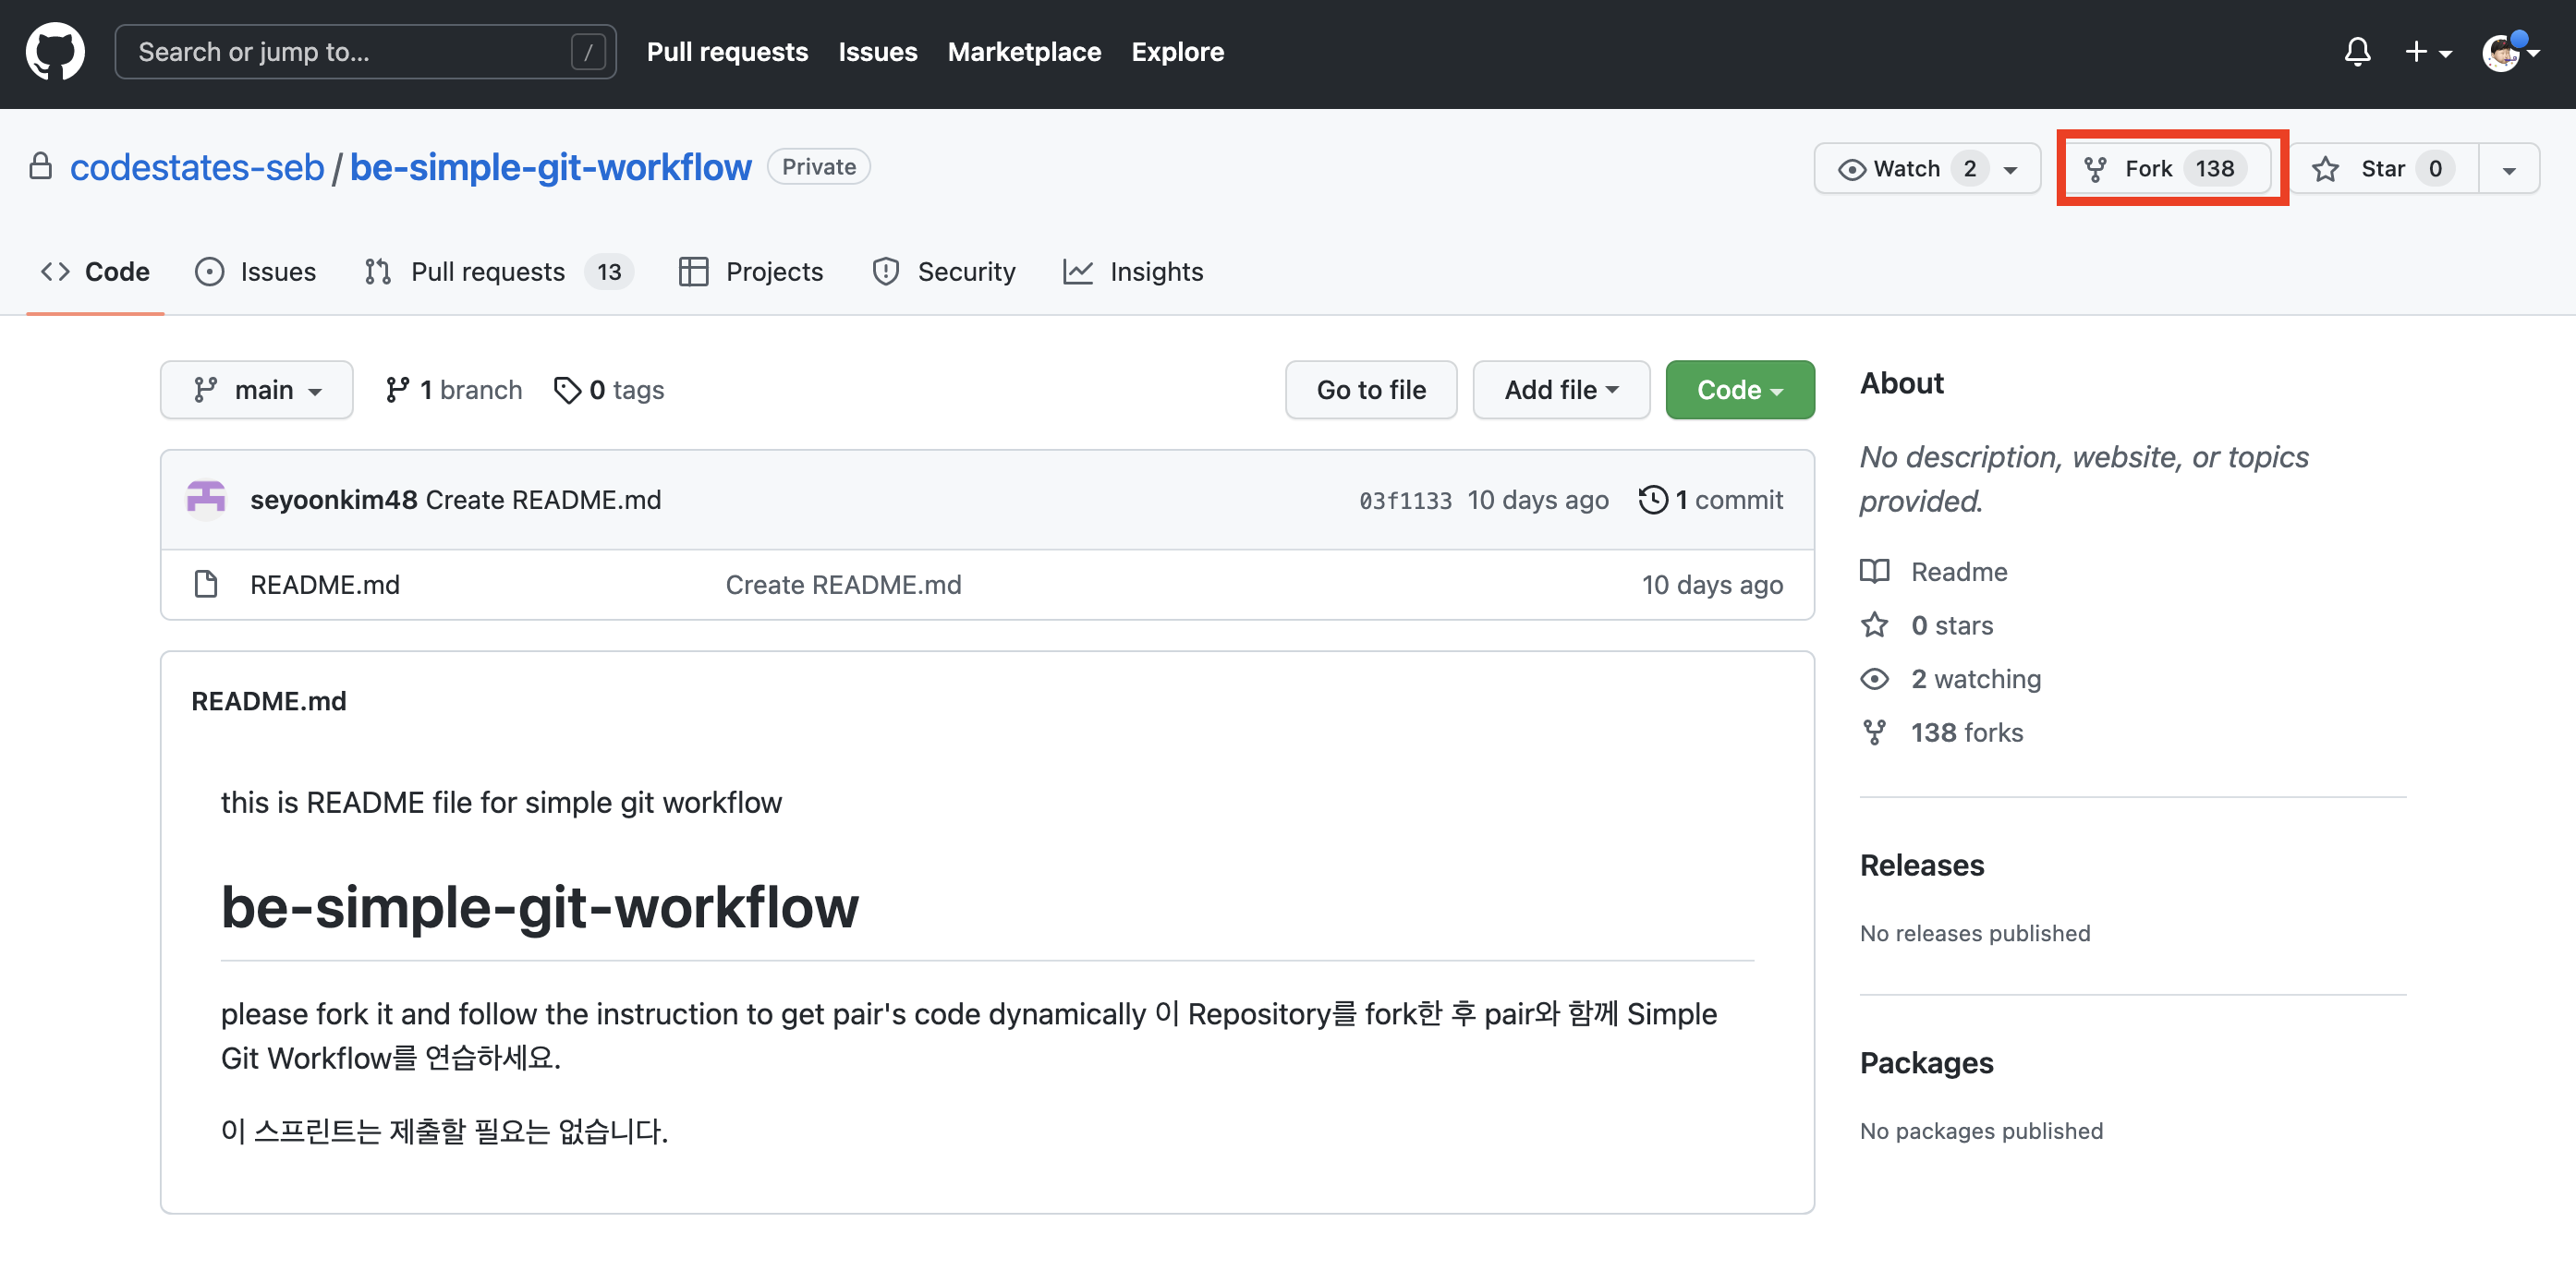Image resolution: width=2576 pixels, height=1271 pixels.
Task: Go to Explore page
Action: [x=1177, y=52]
